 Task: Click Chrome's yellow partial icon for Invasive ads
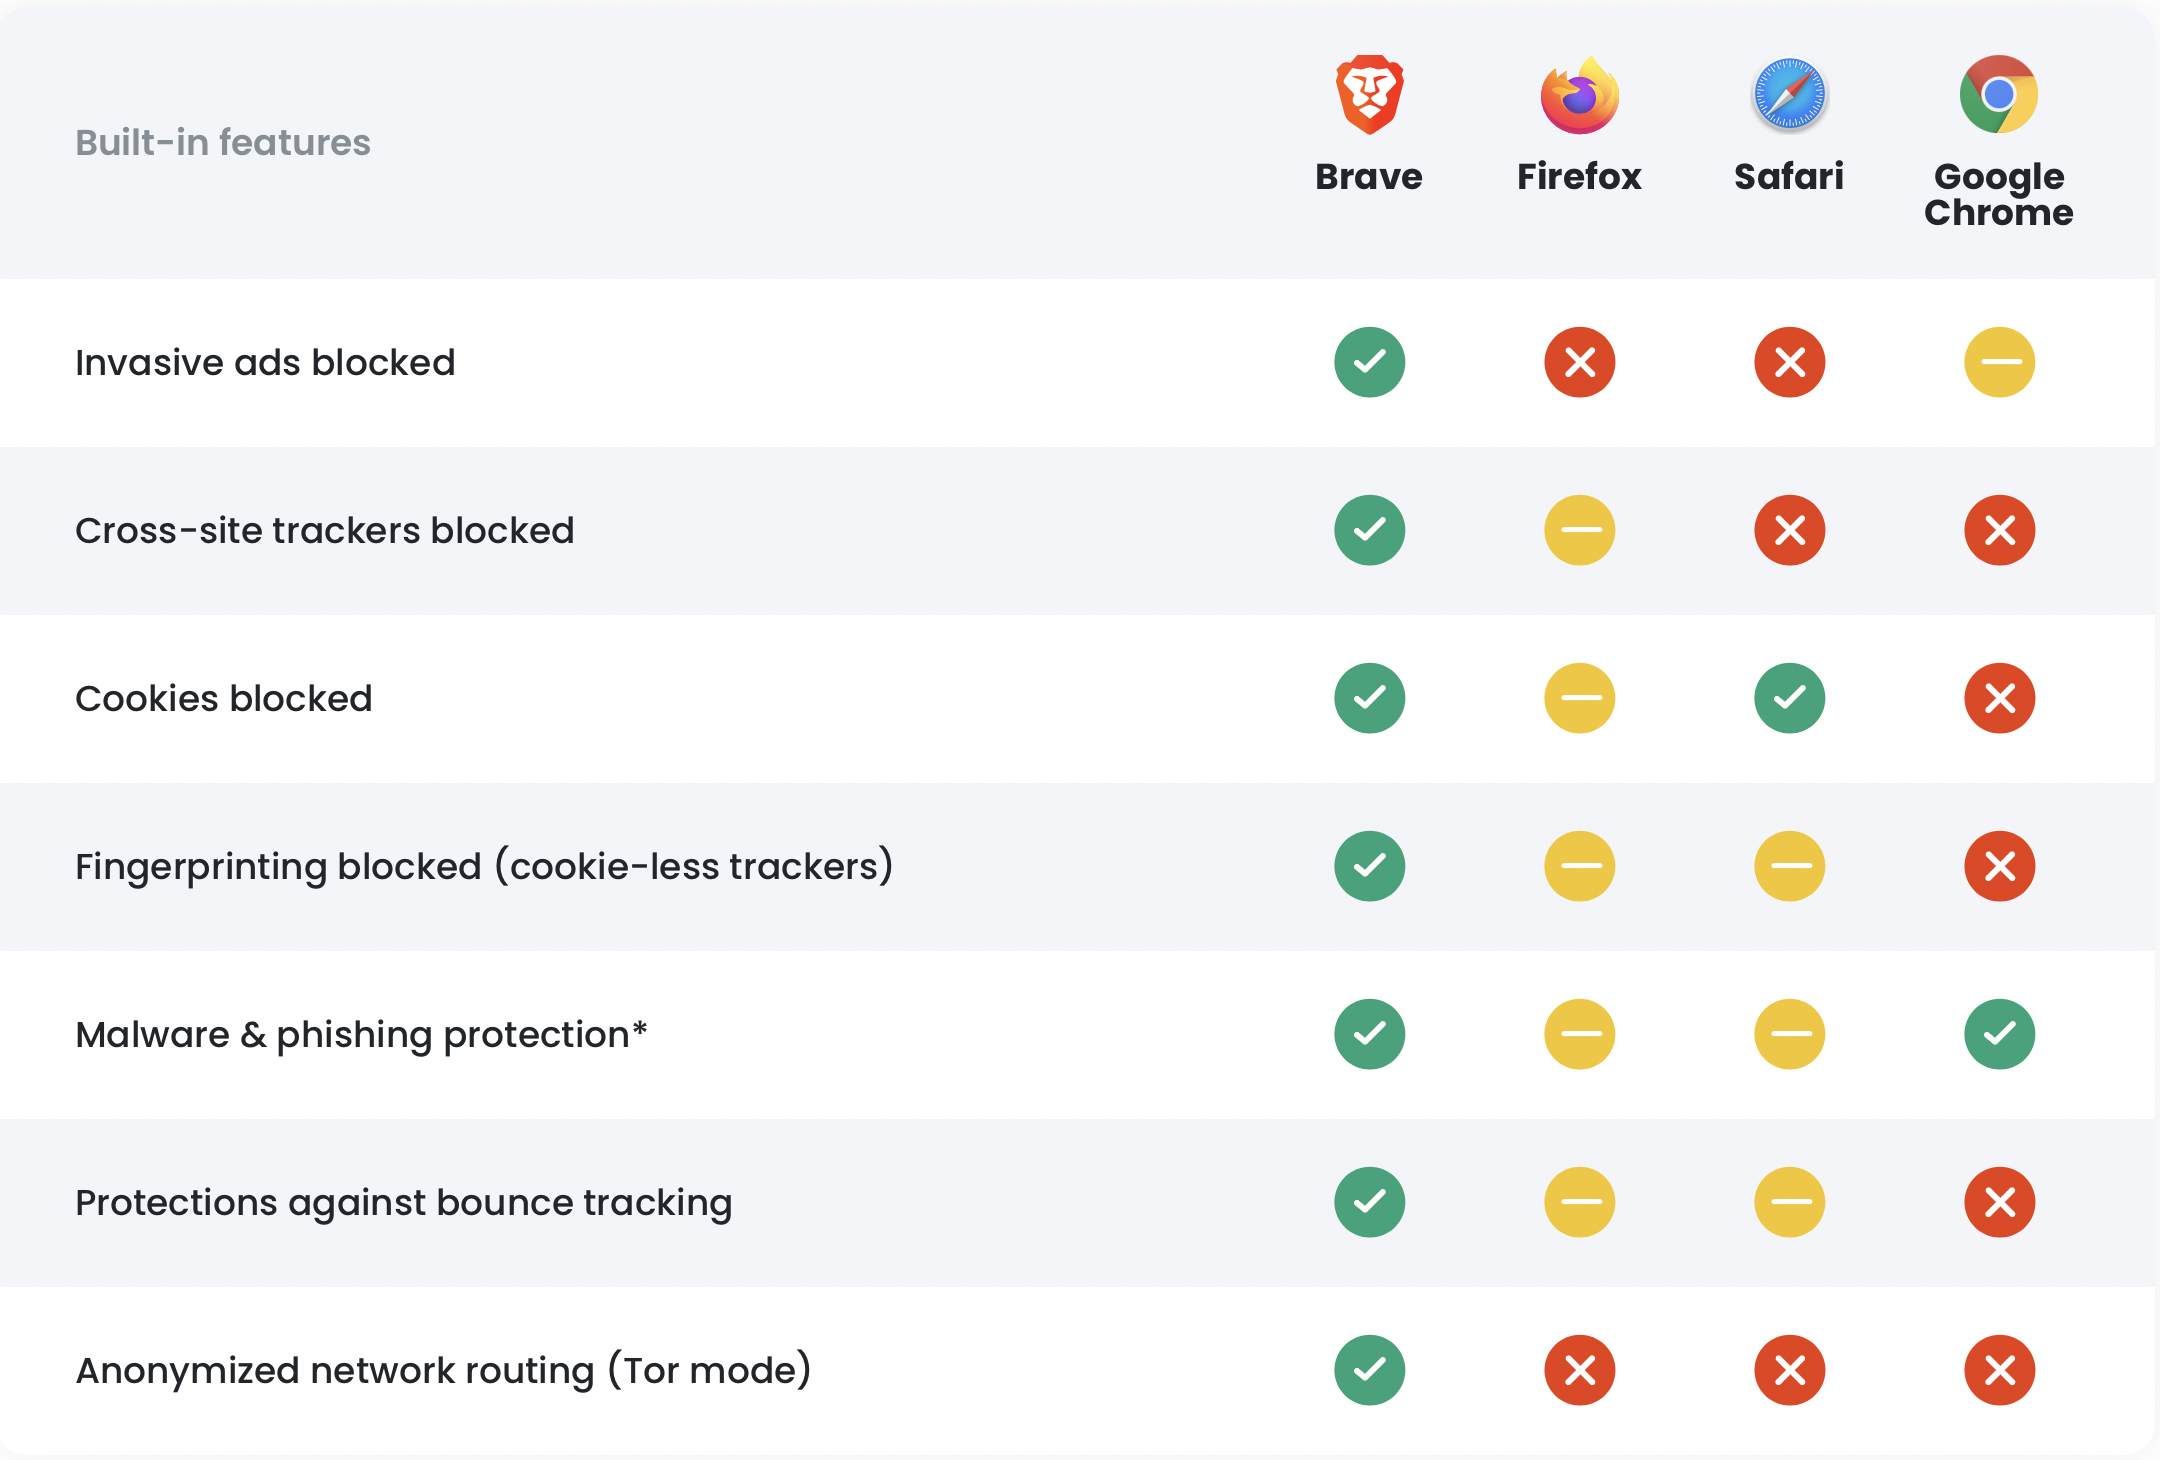click(x=1999, y=362)
